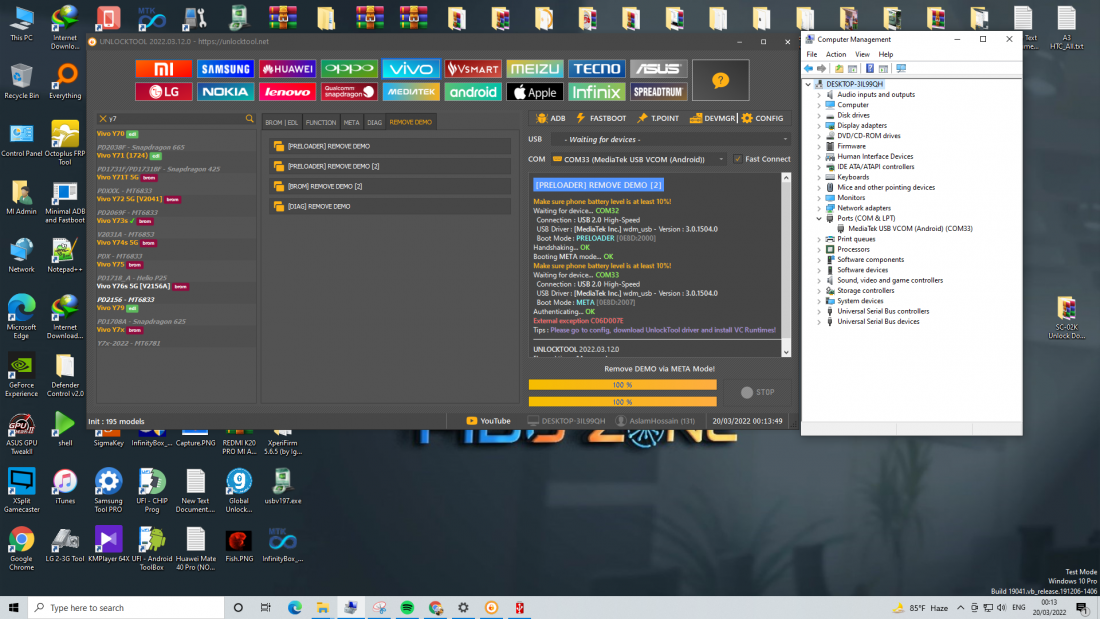Click the YouTube link in status bar

(x=488, y=421)
